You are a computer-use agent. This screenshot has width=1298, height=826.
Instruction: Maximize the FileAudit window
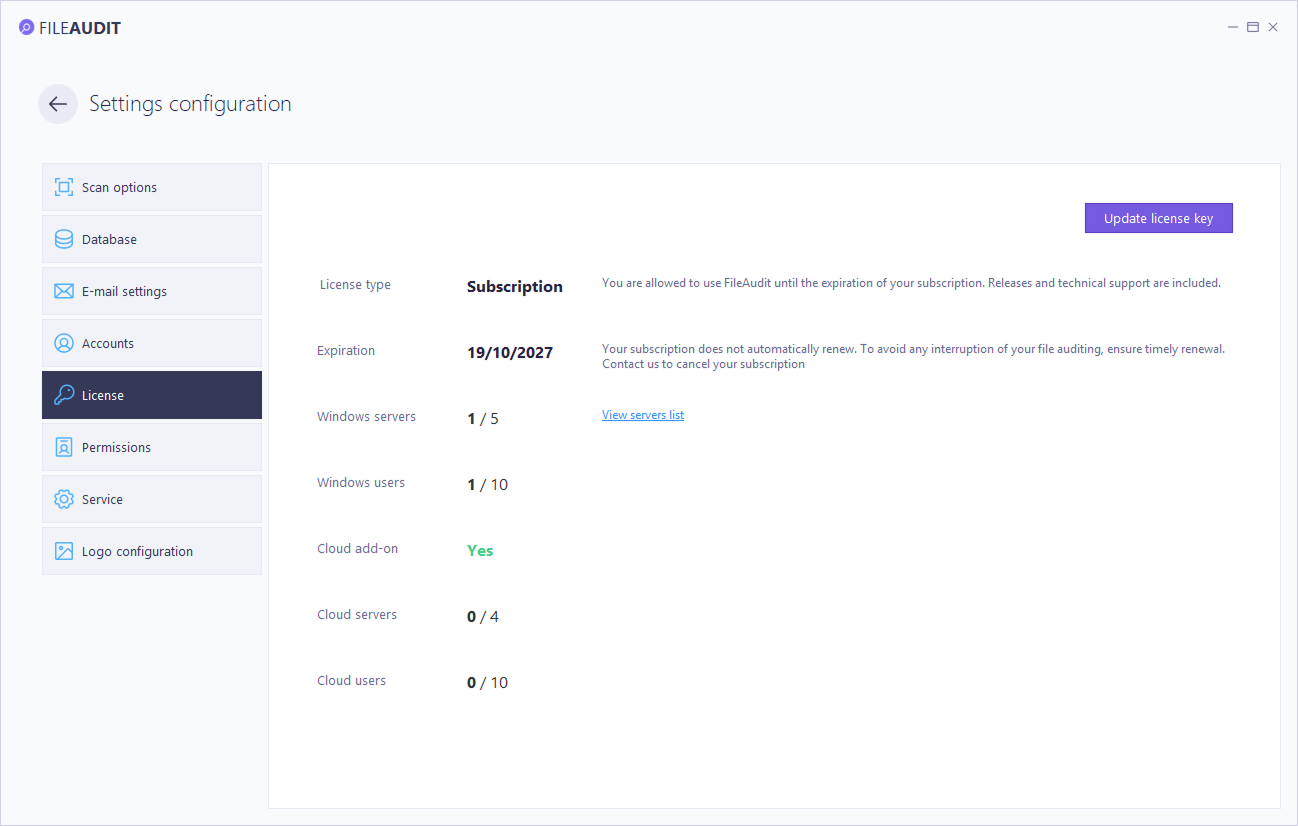(x=1253, y=27)
